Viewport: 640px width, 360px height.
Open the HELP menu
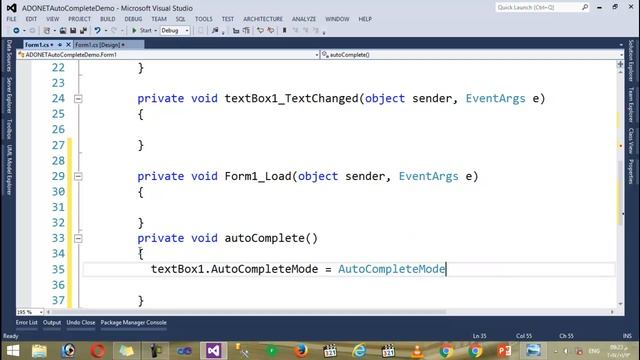pos(365,19)
